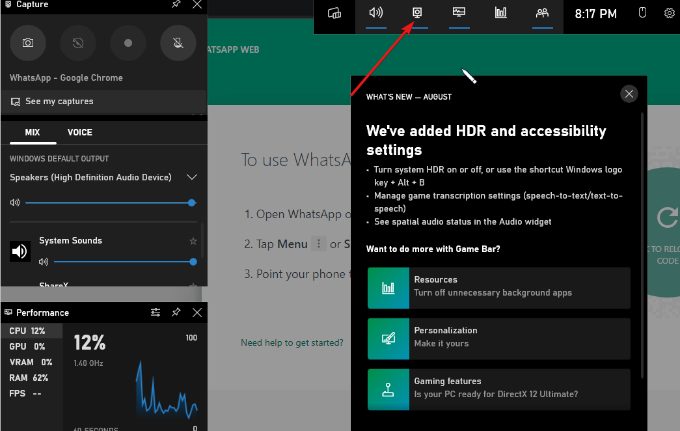Favorite System Sounds with star icon
680x431 pixels.
(193, 241)
